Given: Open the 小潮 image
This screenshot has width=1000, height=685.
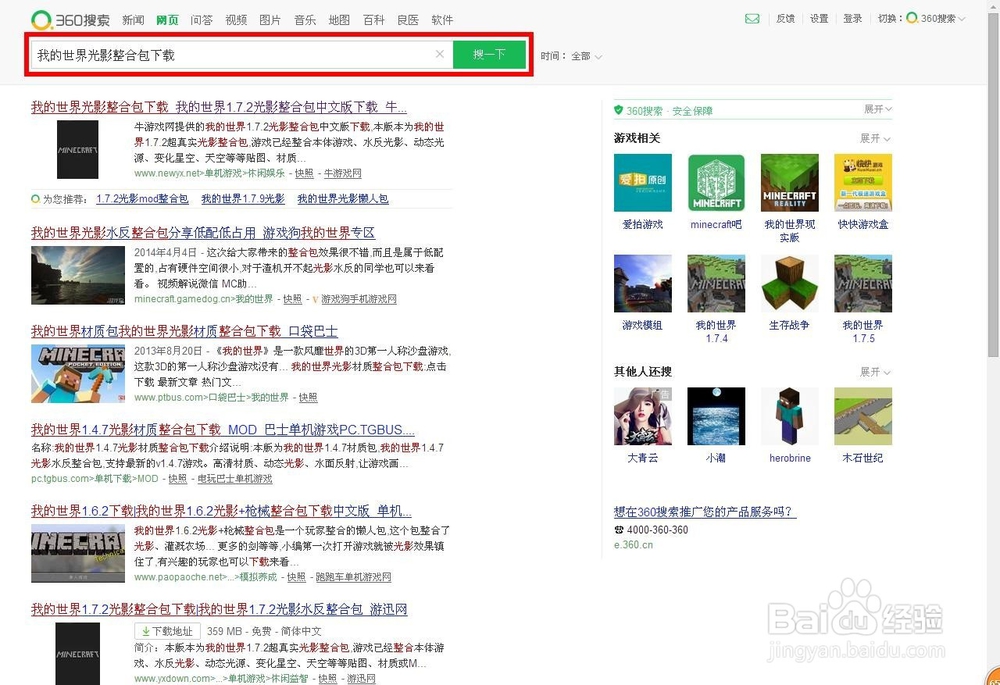Looking at the screenshot, I should coord(716,416).
